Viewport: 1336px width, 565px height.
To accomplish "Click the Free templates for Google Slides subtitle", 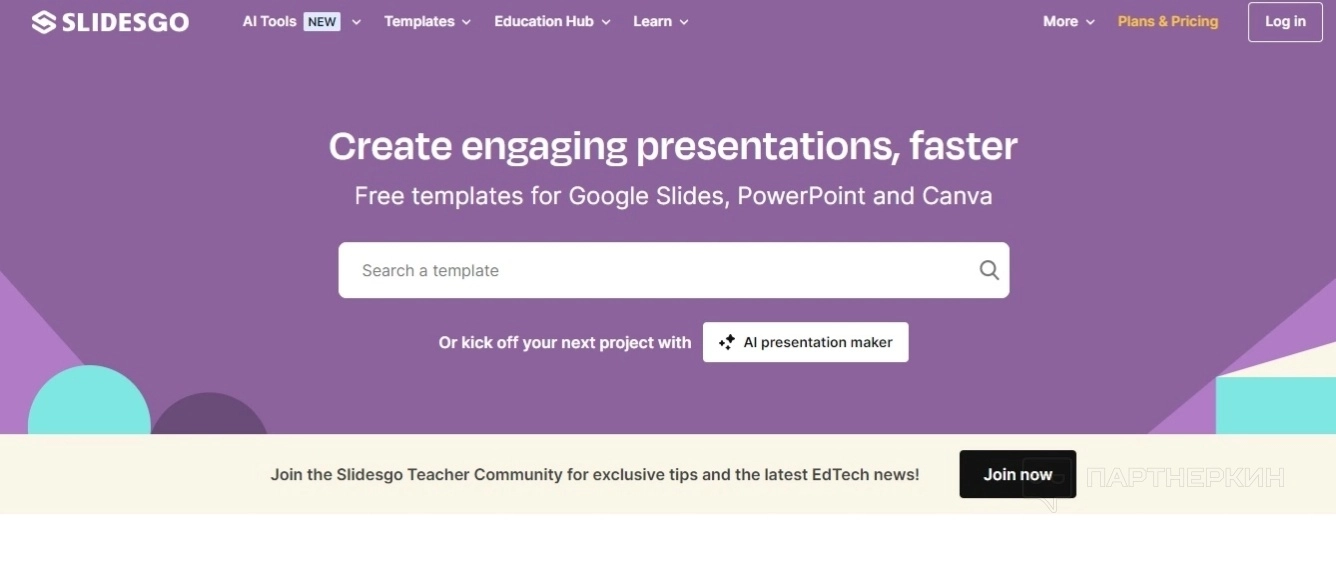I will click(x=673, y=196).
